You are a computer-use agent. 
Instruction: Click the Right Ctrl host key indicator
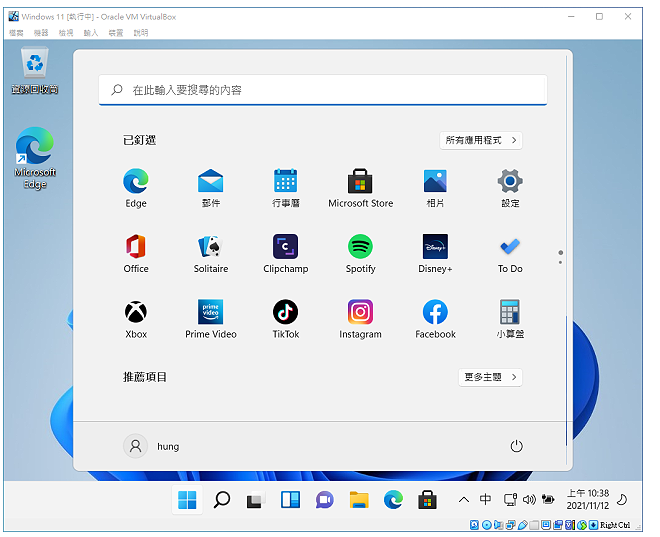tap(615, 525)
